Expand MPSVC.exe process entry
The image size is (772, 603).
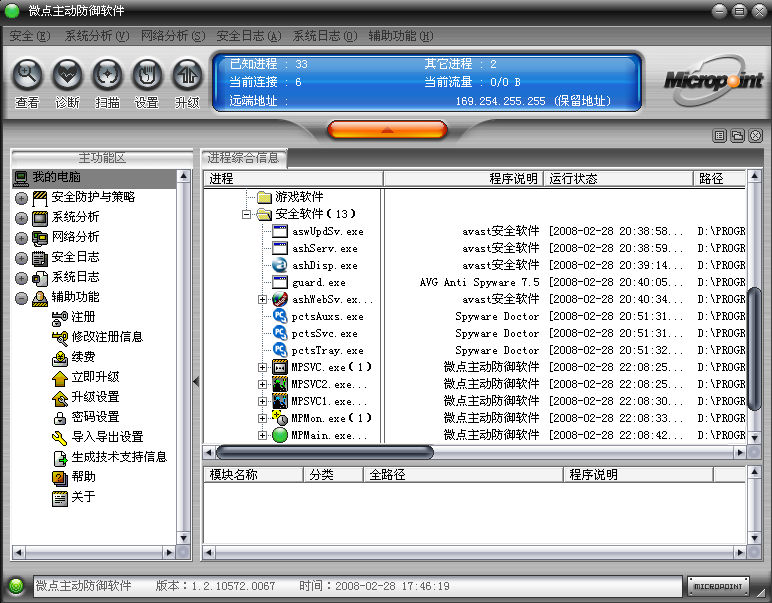pyautogui.click(x=263, y=367)
